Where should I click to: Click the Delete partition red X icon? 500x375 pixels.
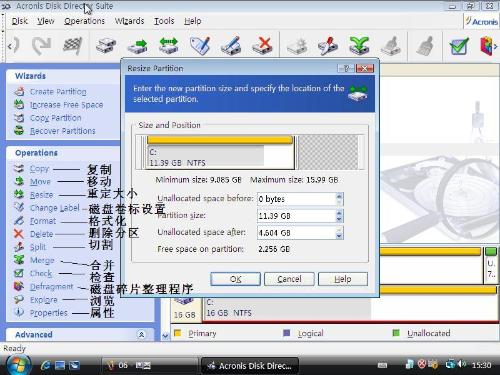(262, 45)
